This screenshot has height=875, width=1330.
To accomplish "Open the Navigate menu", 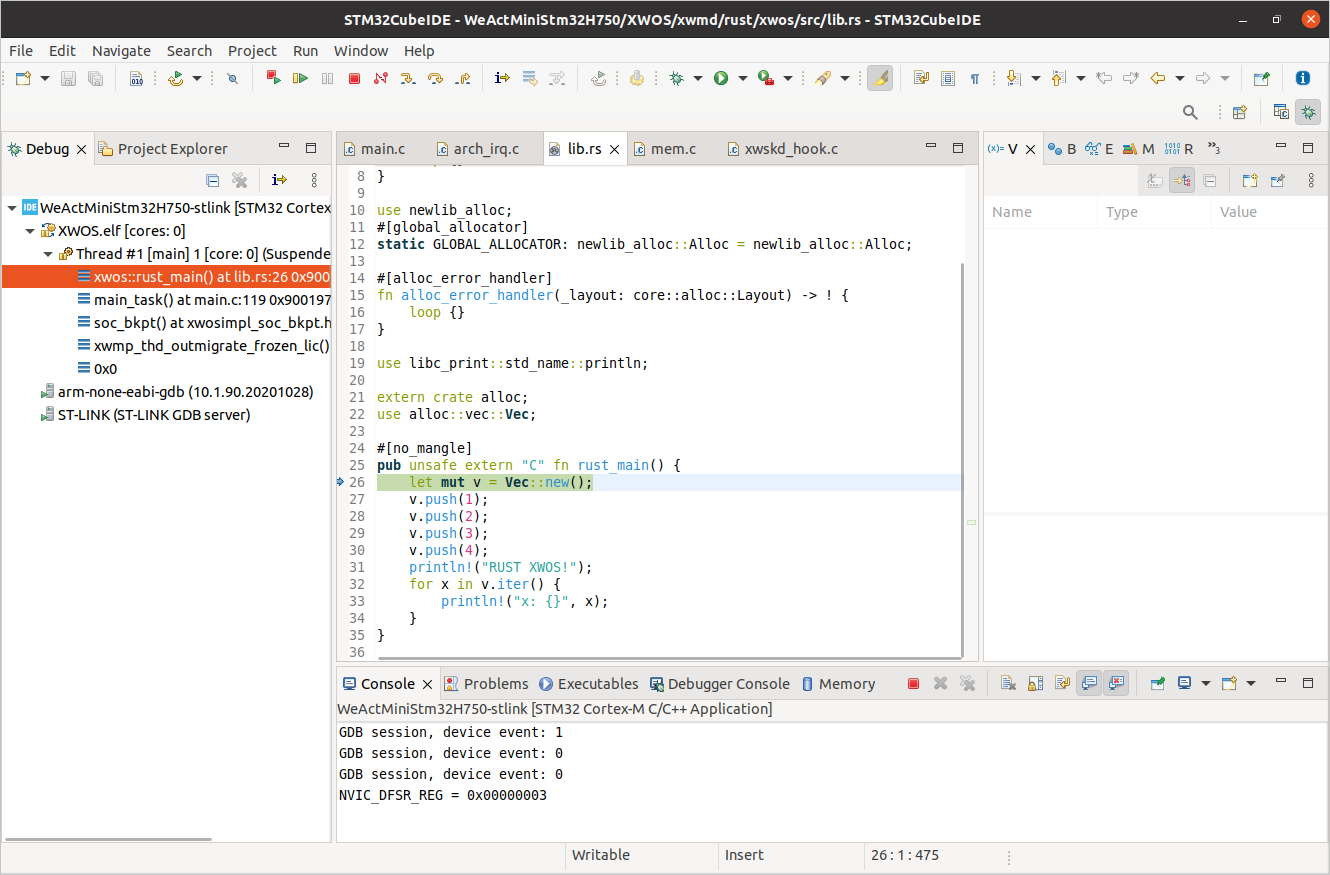I will [121, 50].
